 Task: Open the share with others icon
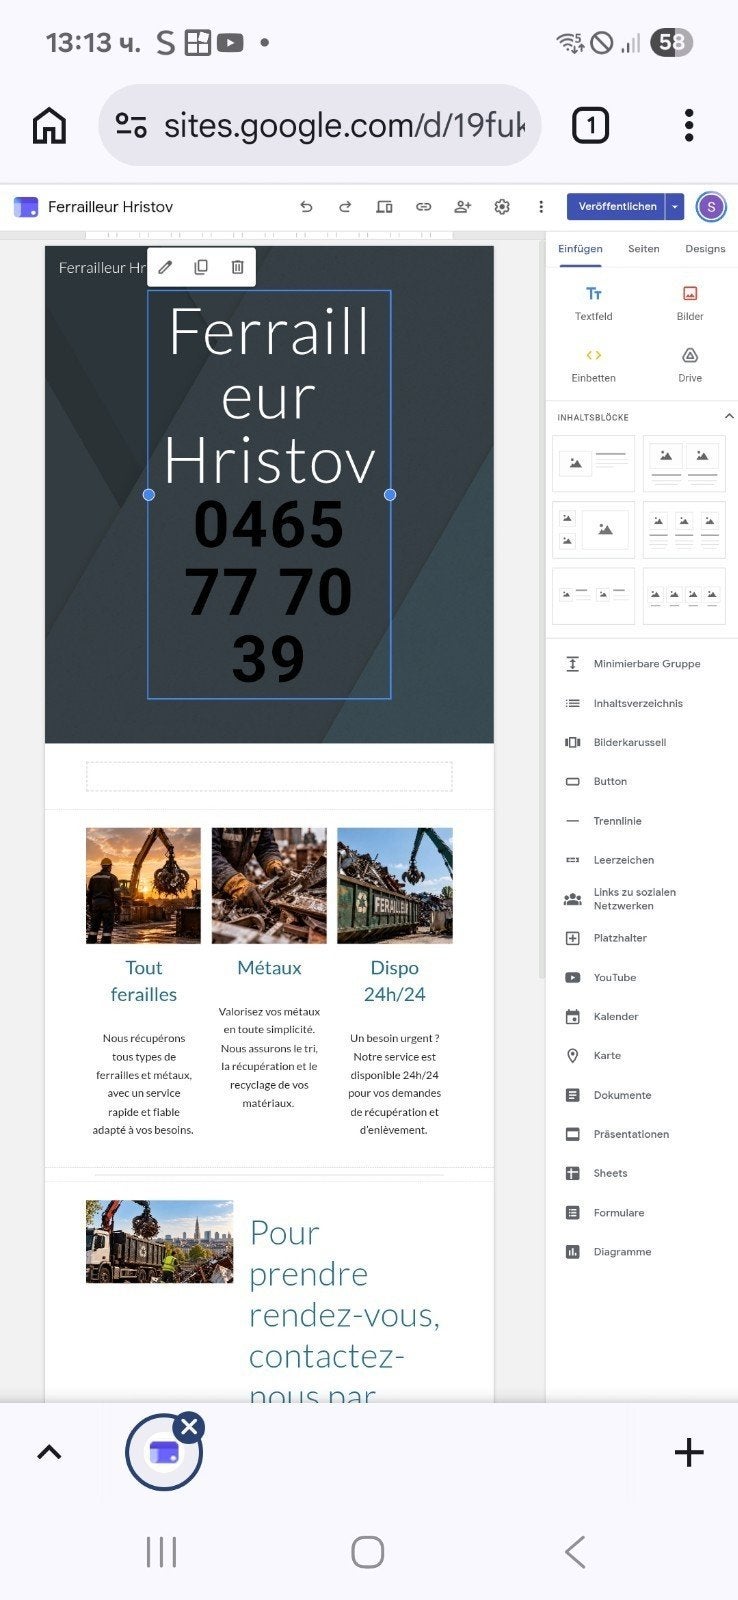point(462,207)
